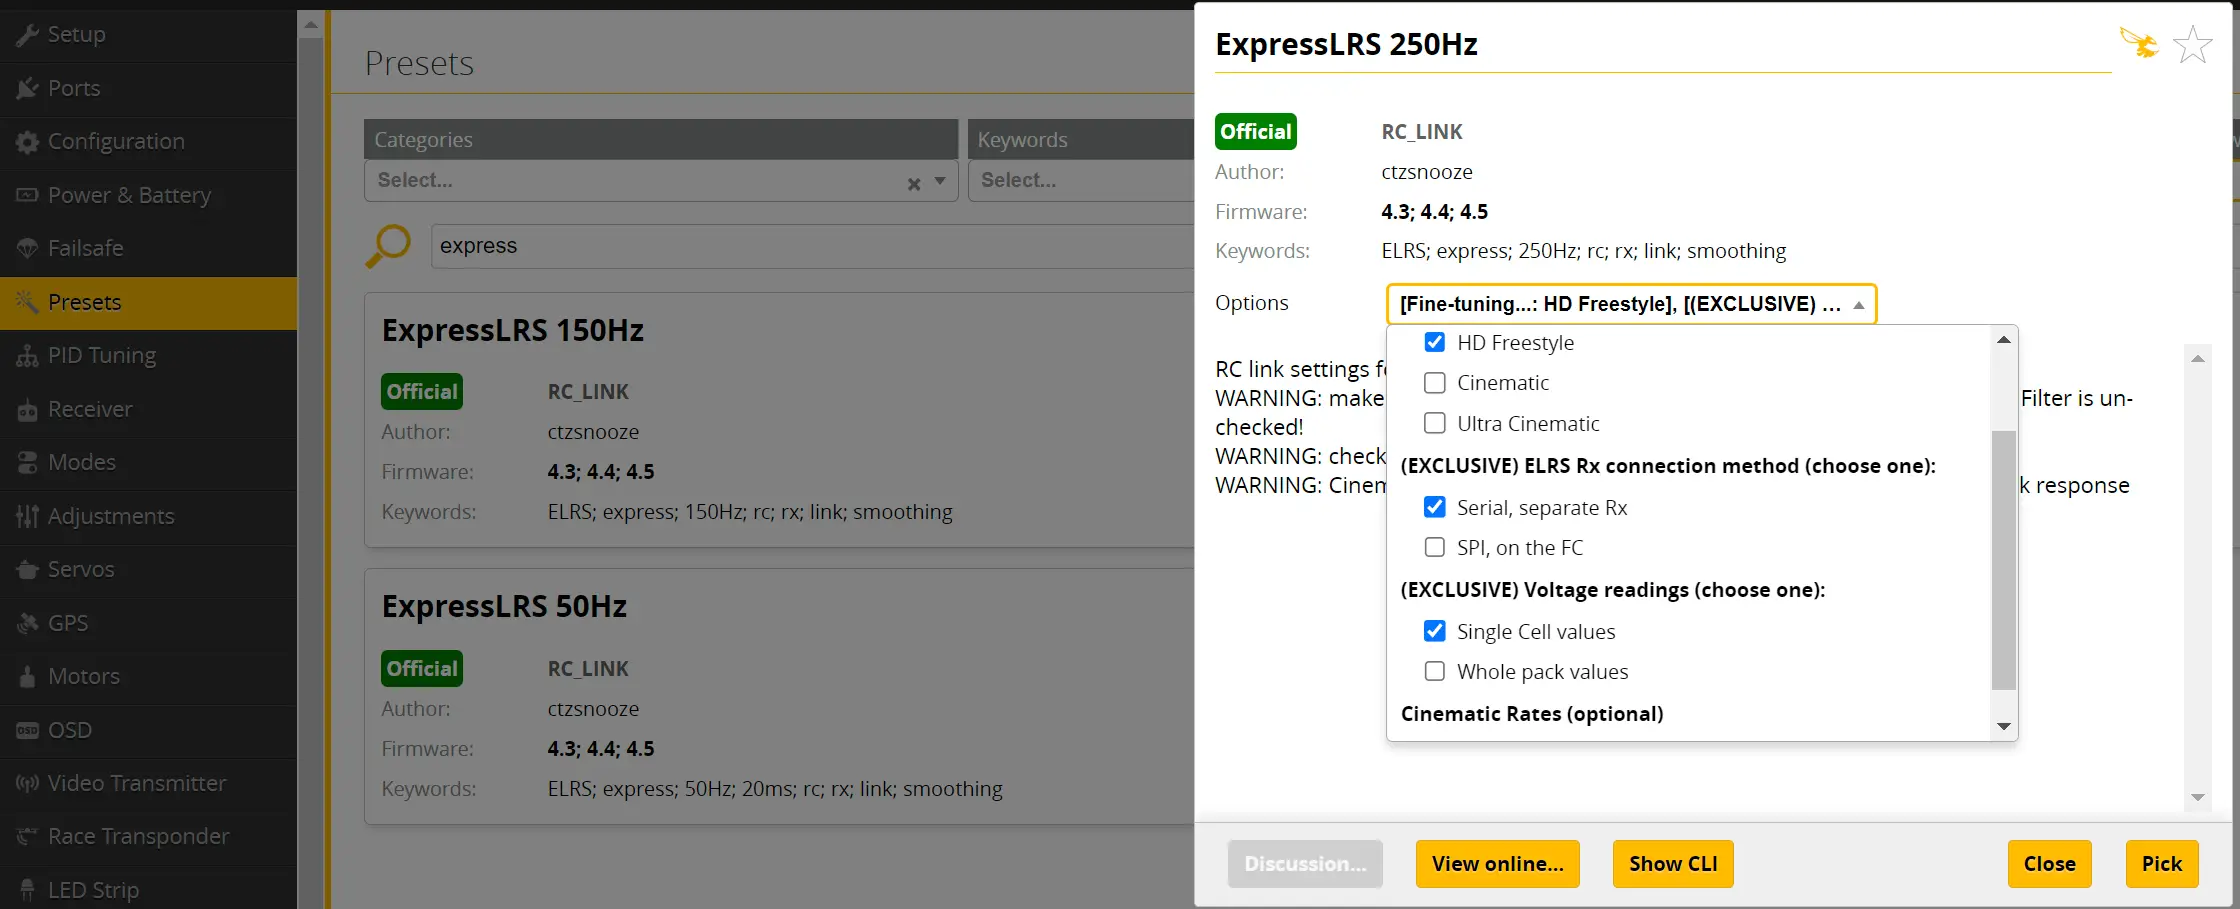
Task: Open Servos via its icon
Action: (27, 569)
